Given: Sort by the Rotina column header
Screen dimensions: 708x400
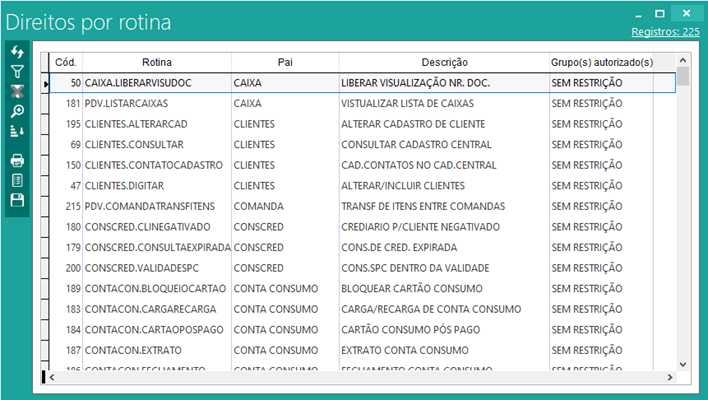Looking at the screenshot, I should (156, 62).
